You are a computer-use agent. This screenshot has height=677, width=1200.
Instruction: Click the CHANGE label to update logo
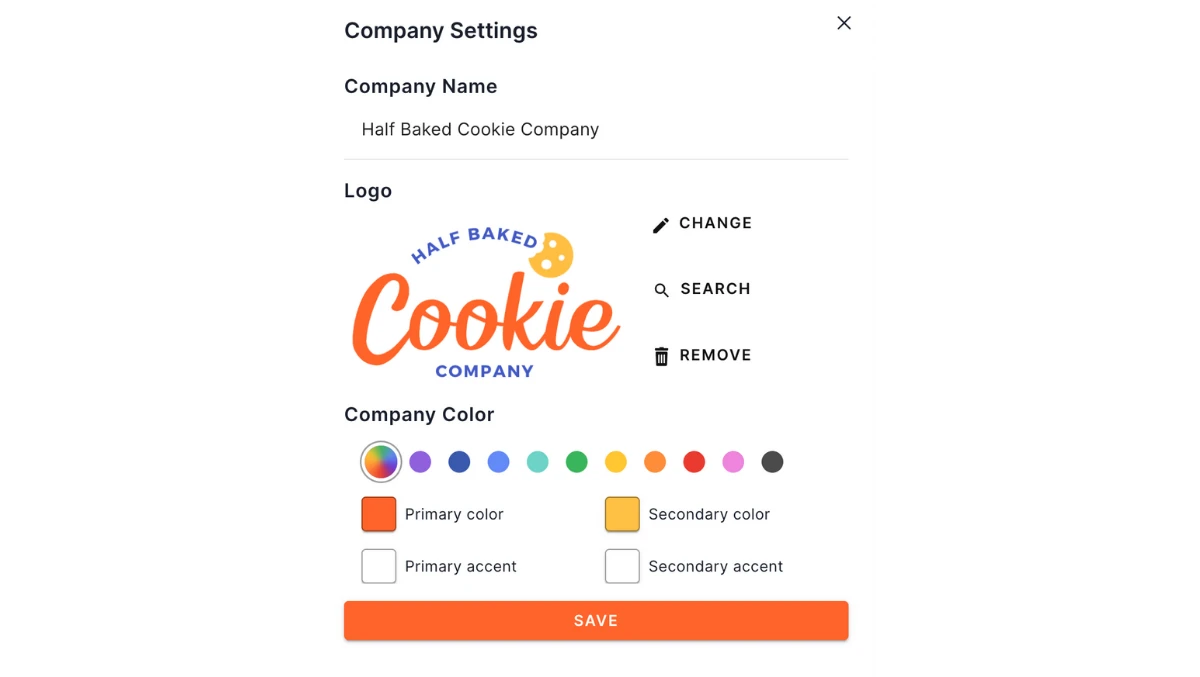[x=714, y=223]
